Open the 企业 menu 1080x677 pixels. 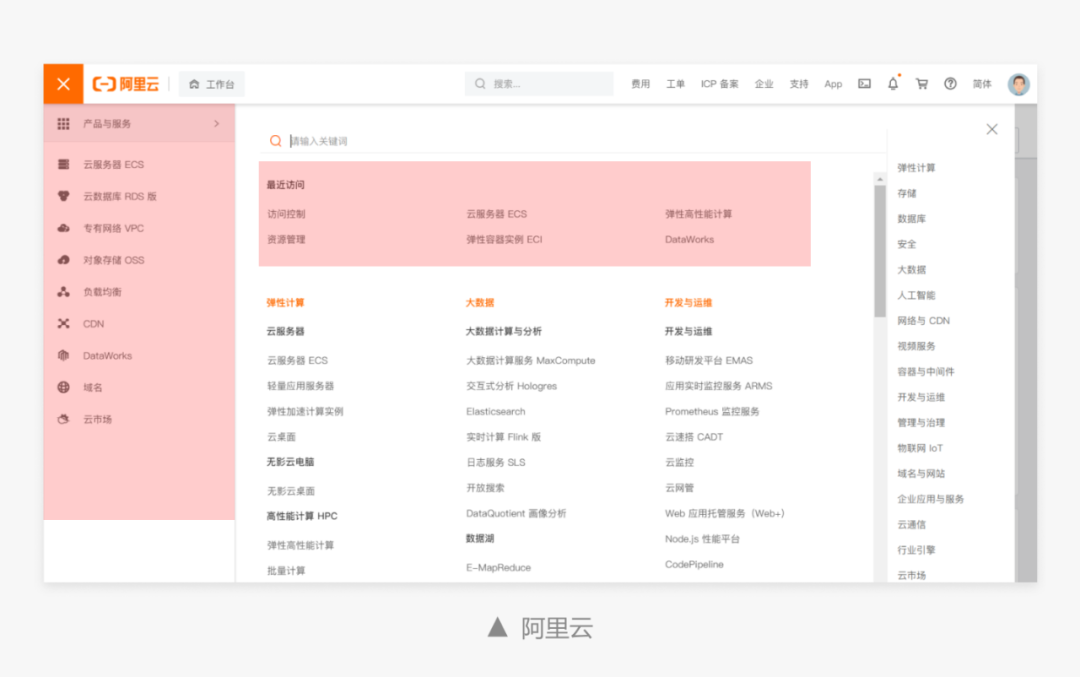pos(764,84)
